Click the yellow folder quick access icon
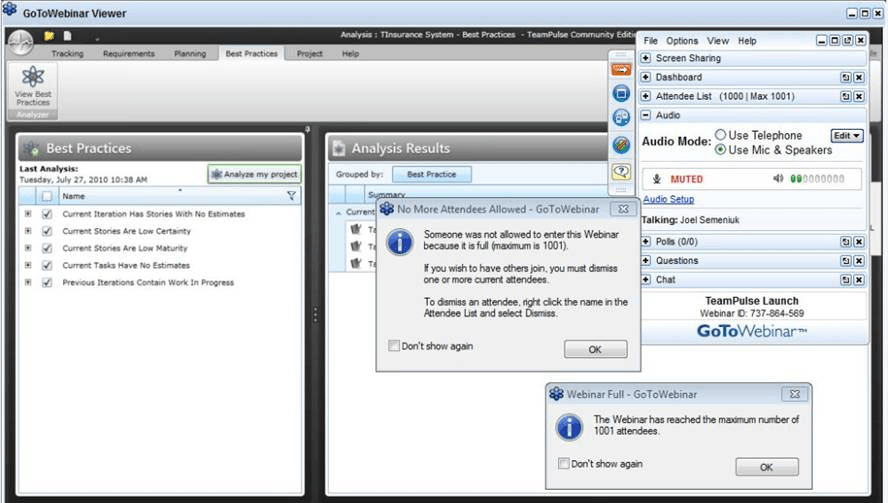Screen dimensions: 888x503 [x=49, y=36]
